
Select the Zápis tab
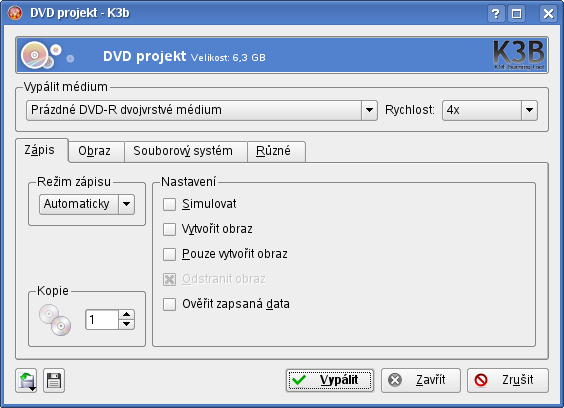point(42,150)
